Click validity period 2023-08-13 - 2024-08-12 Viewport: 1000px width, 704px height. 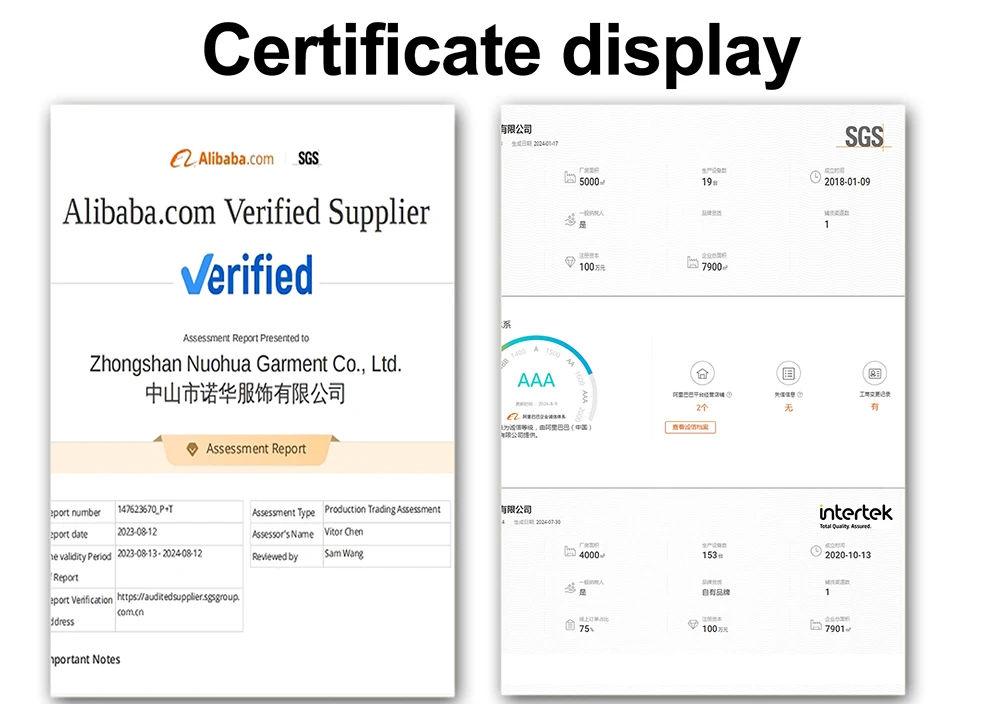(159, 554)
